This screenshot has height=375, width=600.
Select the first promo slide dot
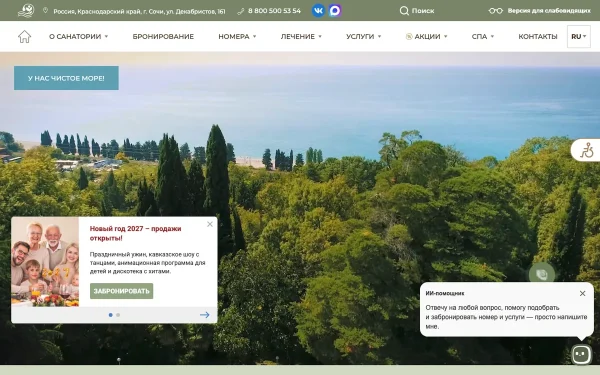(x=111, y=315)
